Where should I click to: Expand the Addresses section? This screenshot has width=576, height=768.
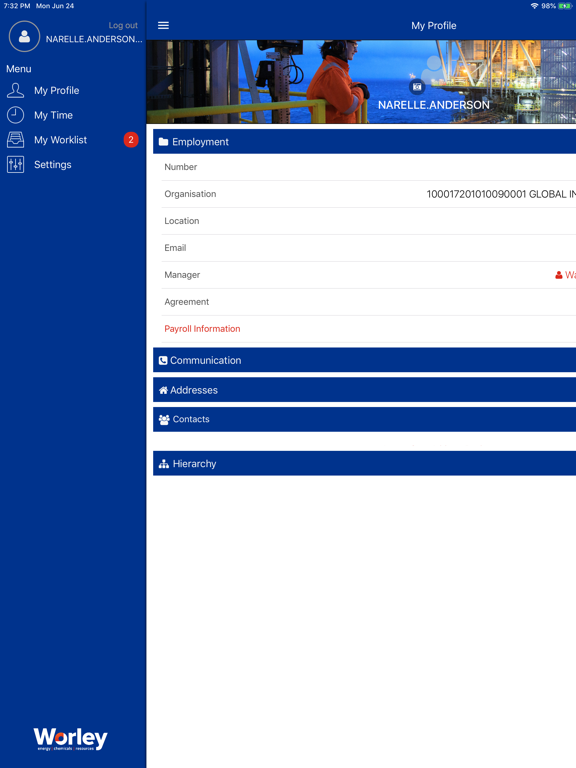364,390
